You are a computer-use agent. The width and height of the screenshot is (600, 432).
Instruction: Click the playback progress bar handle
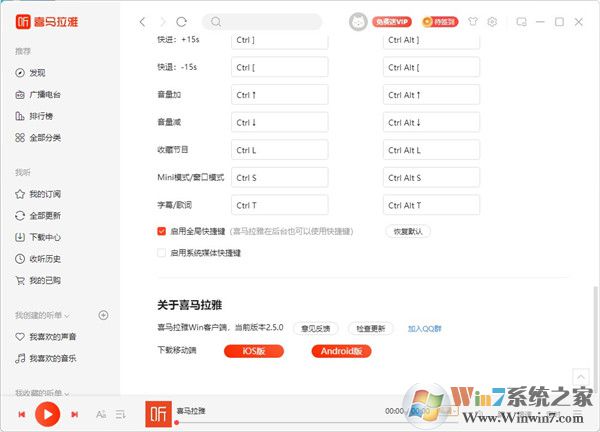pyautogui.click(x=176, y=423)
